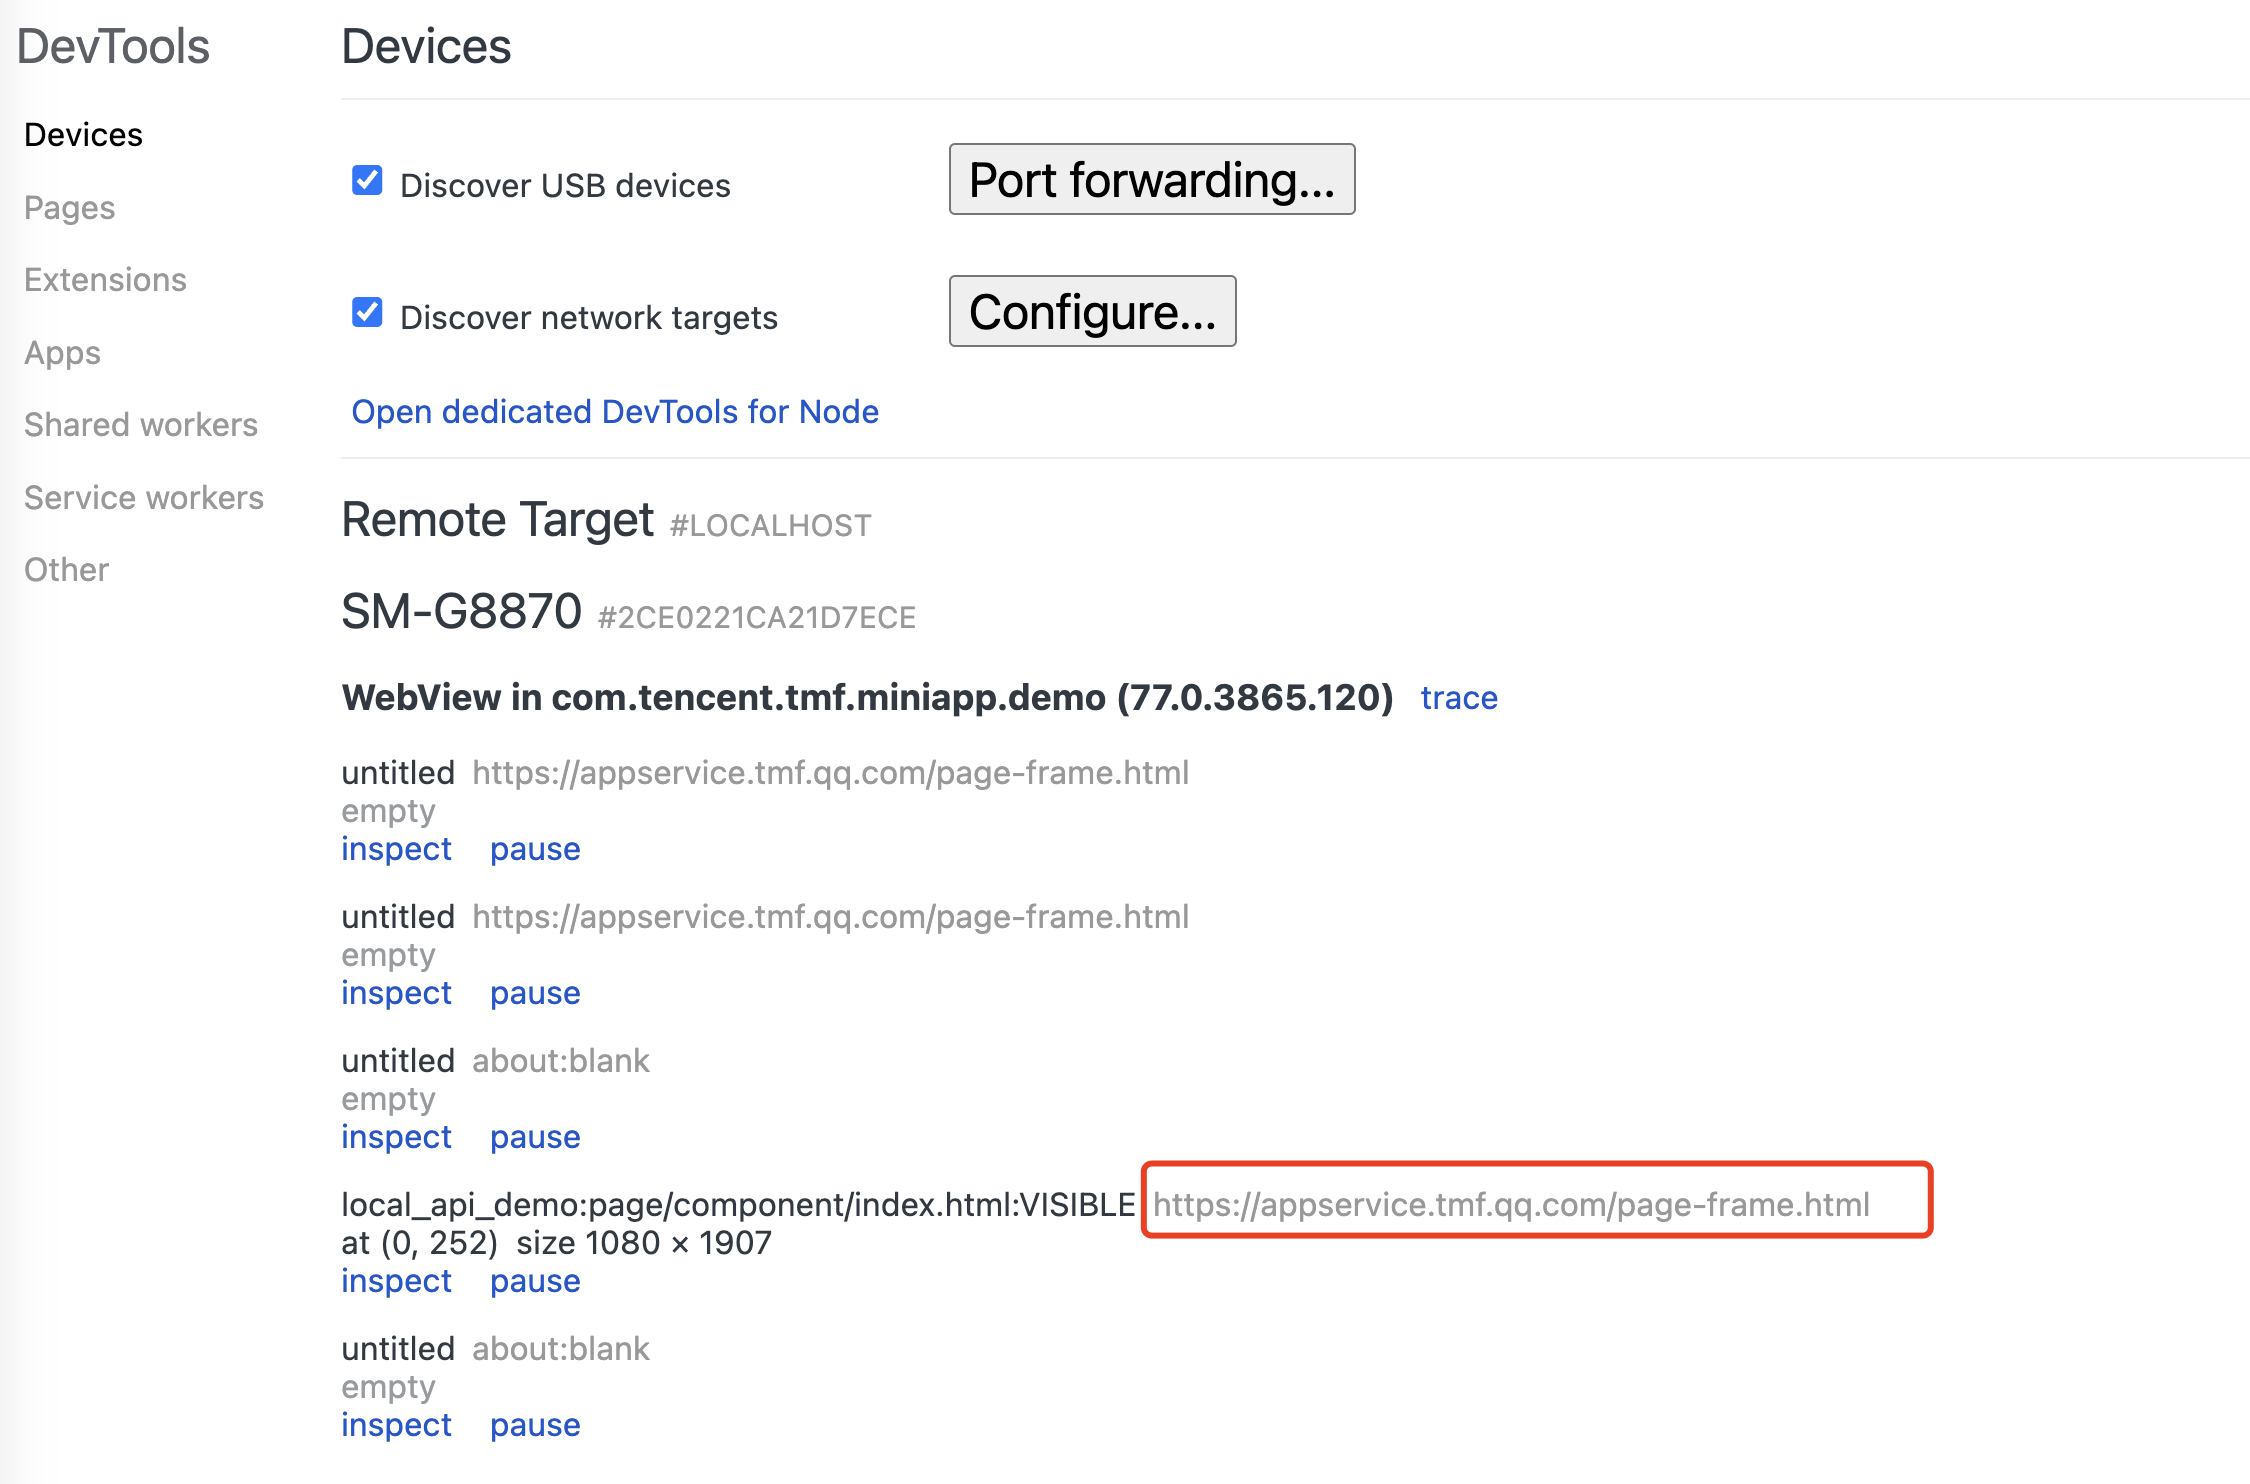The width and height of the screenshot is (2250, 1484).
Task: Inspect the second untitled page-frame target
Action: click(x=396, y=993)
